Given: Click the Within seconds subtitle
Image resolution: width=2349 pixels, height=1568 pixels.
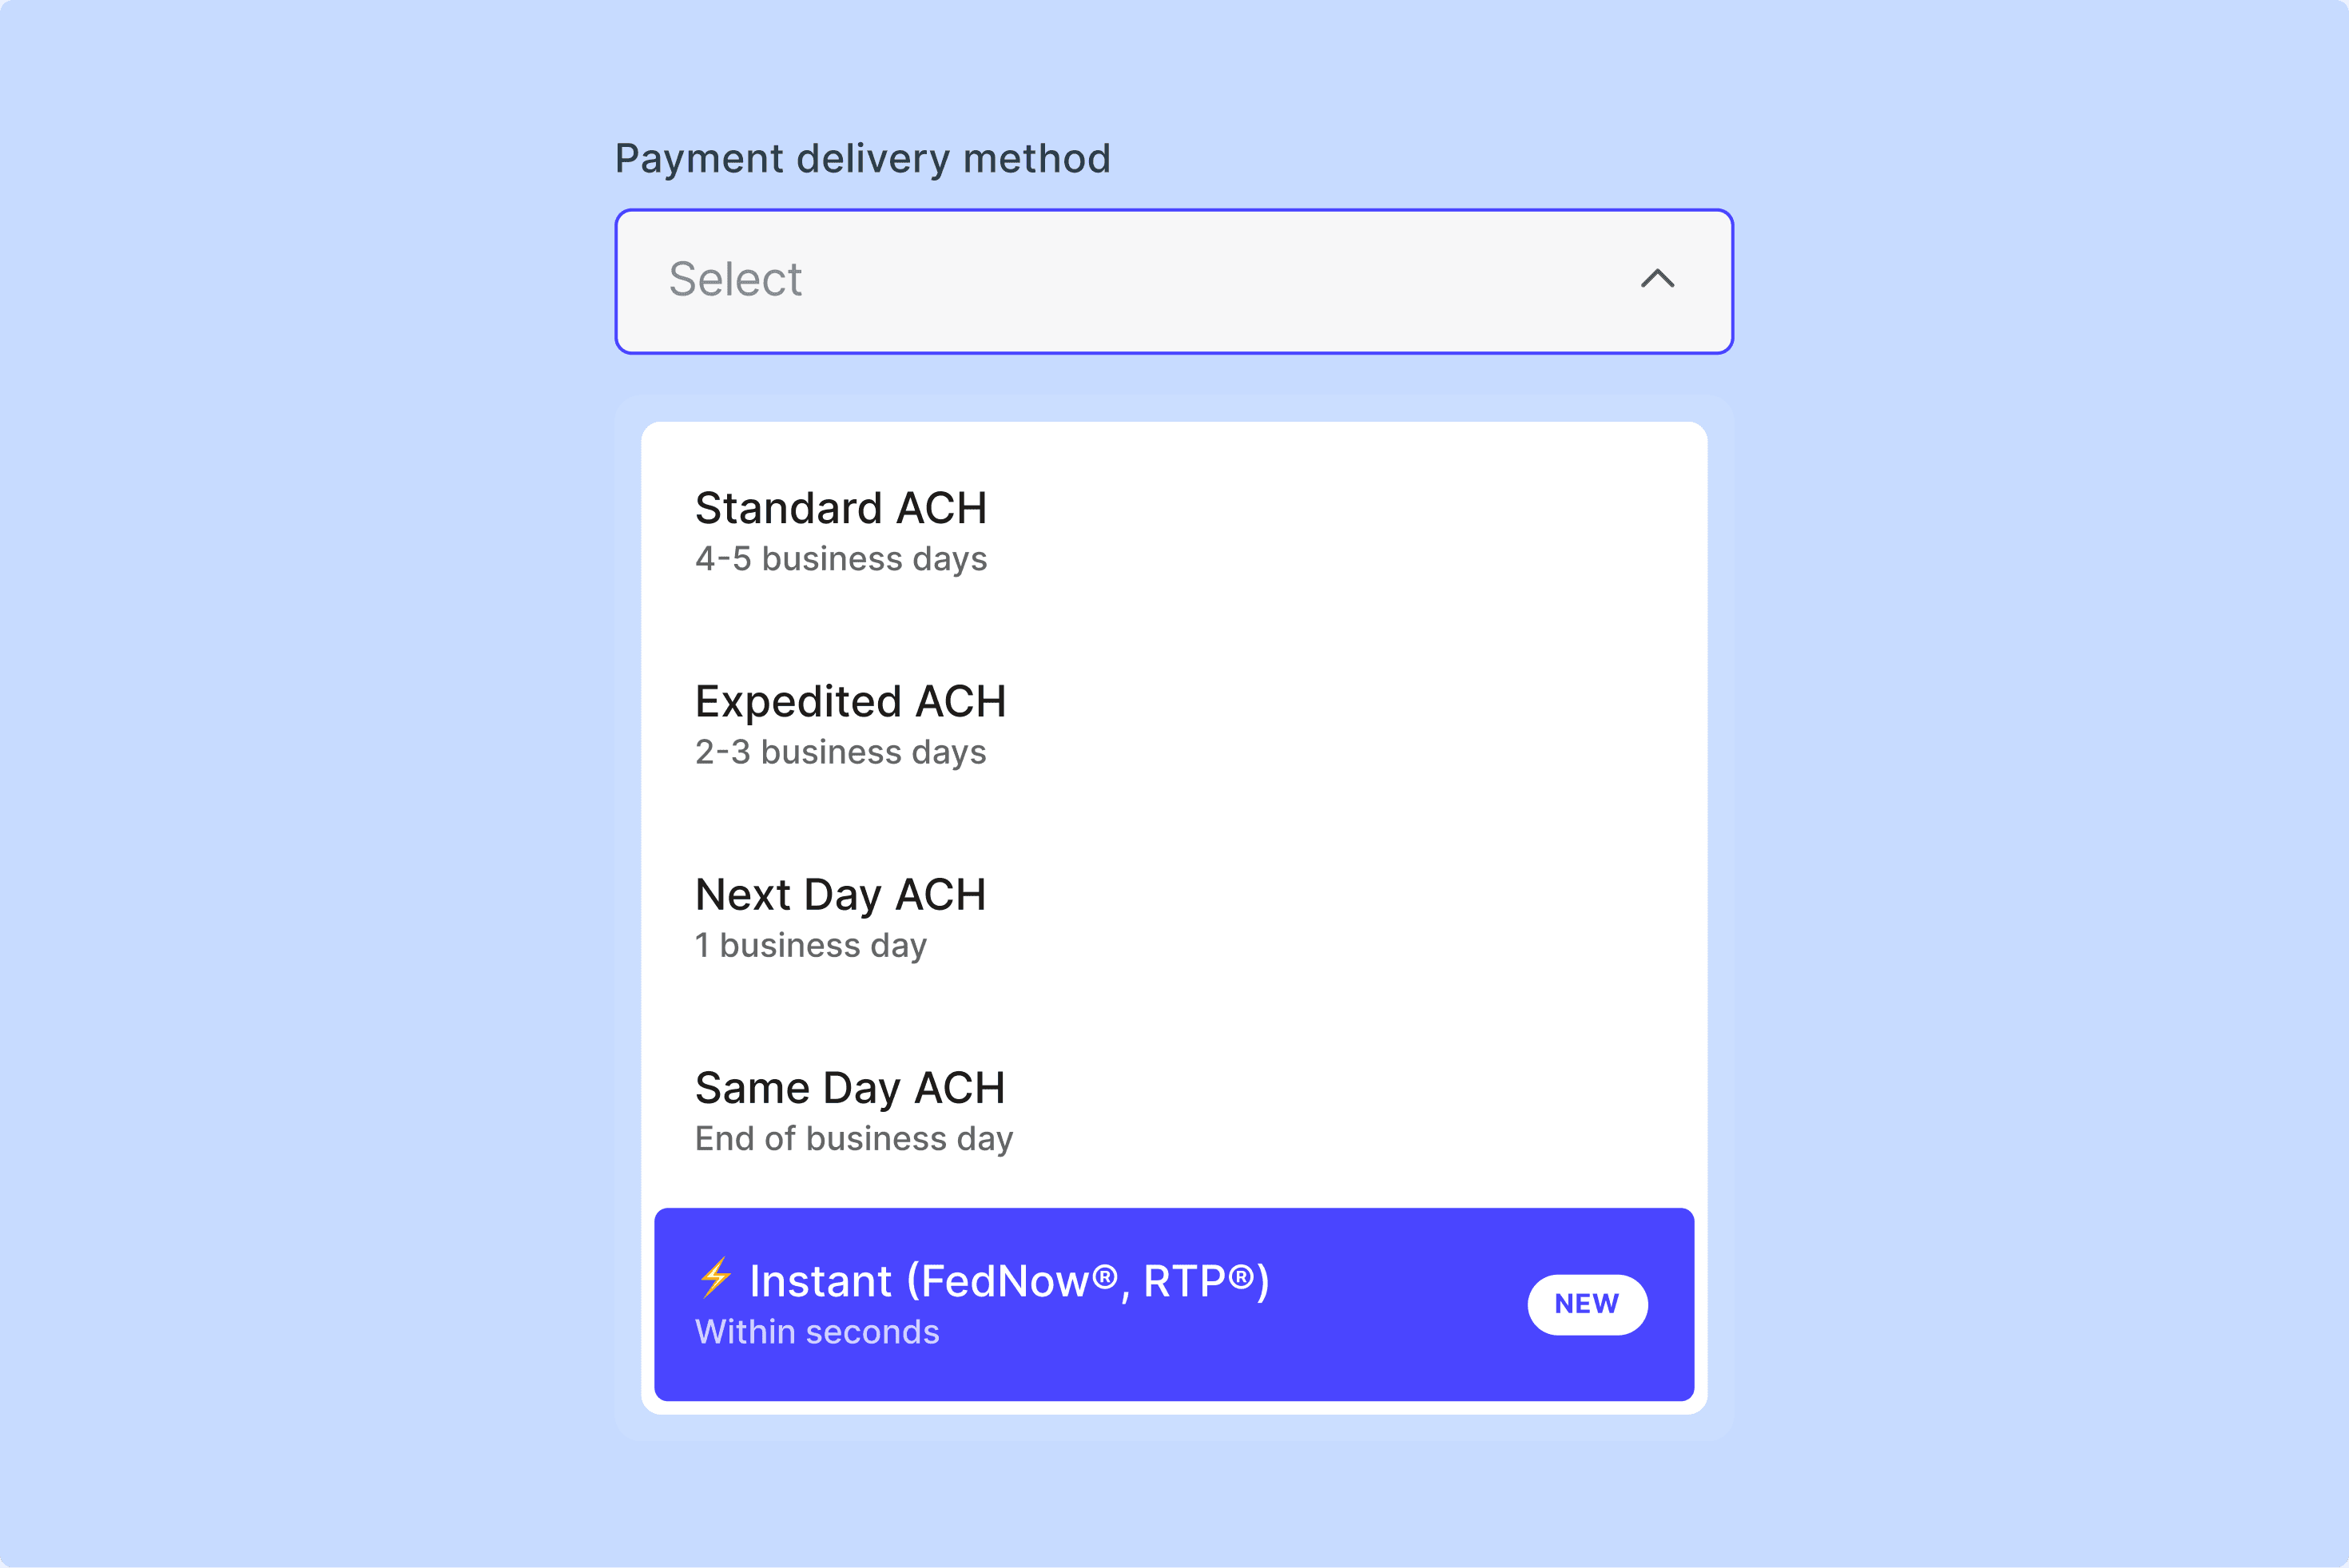Looking at the screenshot, I should 817,1332.
